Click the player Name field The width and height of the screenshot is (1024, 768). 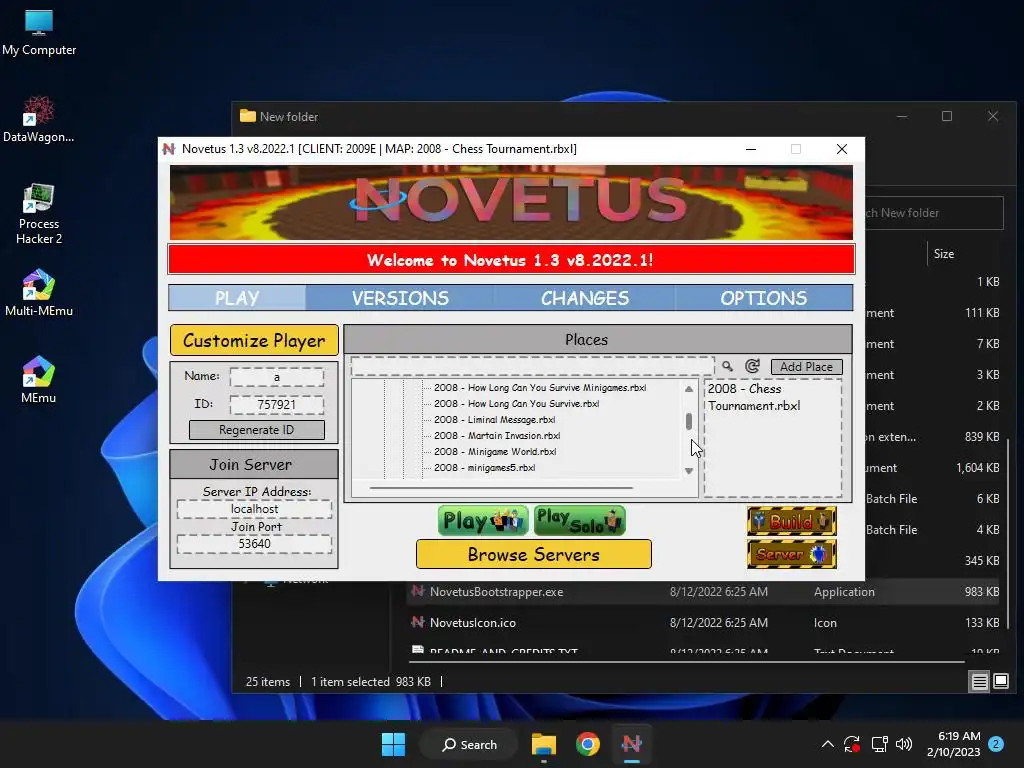coord(277,377)
